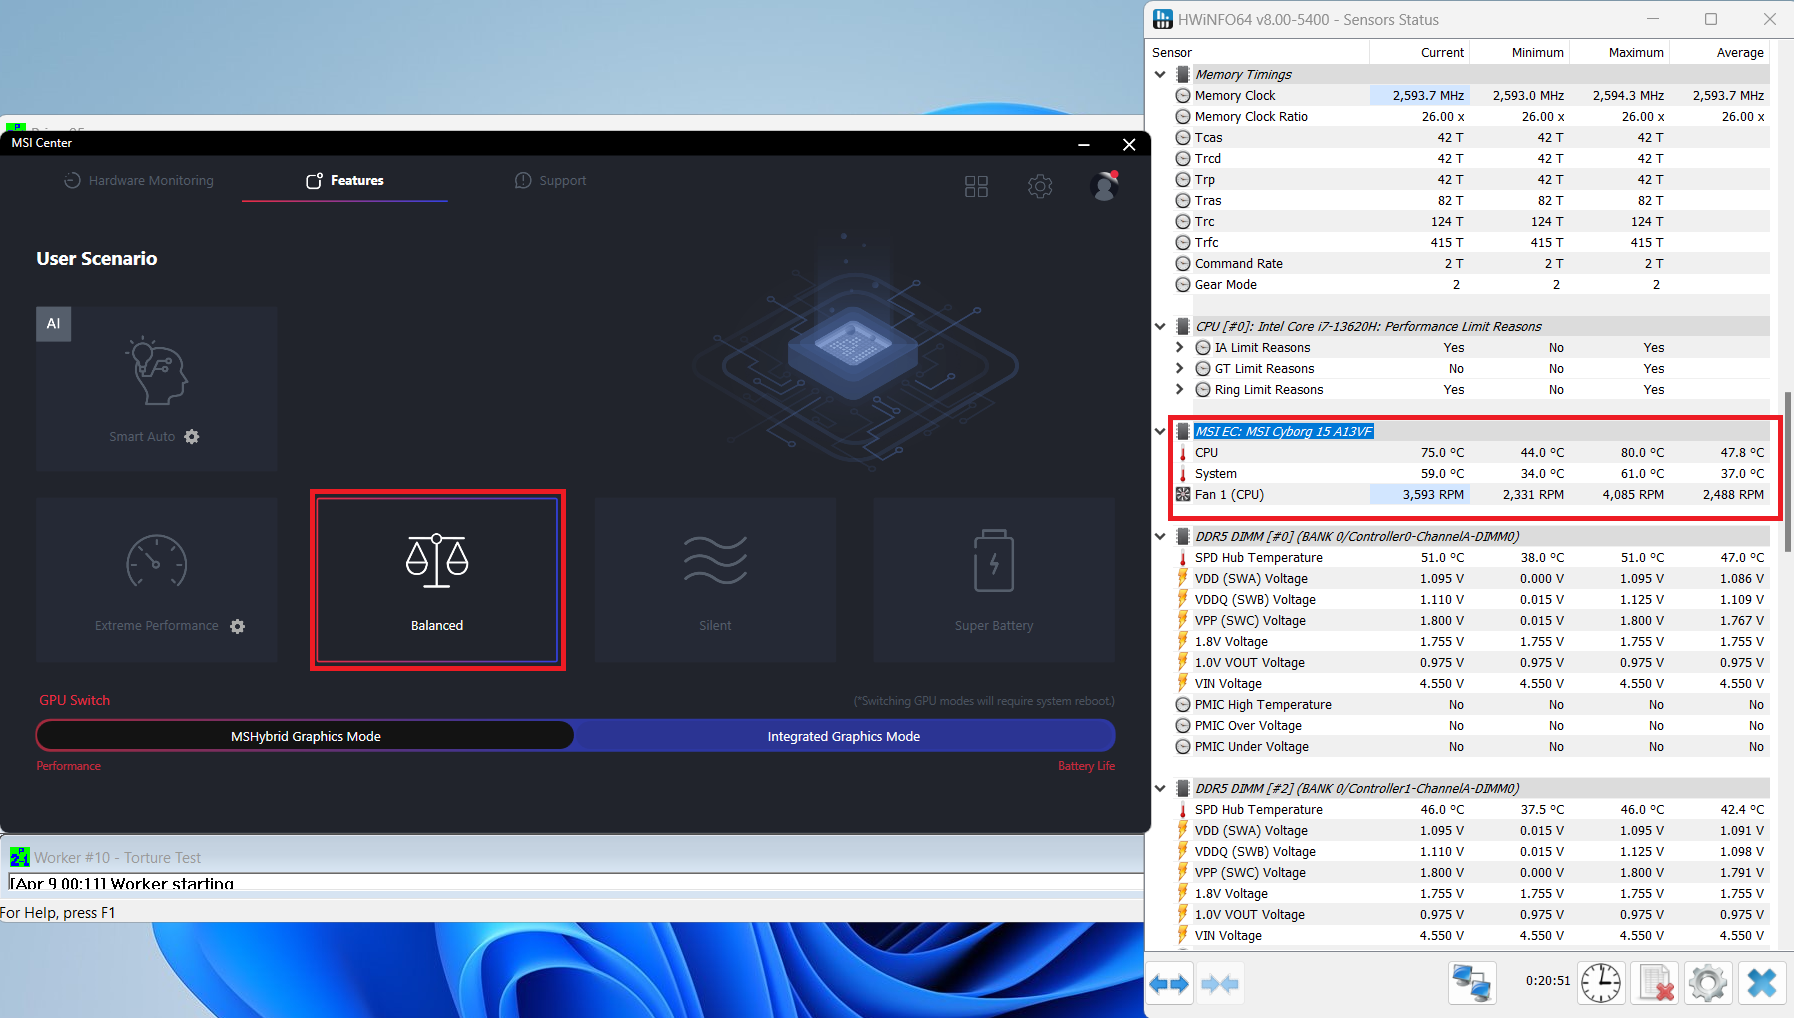Open MSI Center settings gear icon
The height and width of the screenshot is (1018, 1794).
point(1040,186)
